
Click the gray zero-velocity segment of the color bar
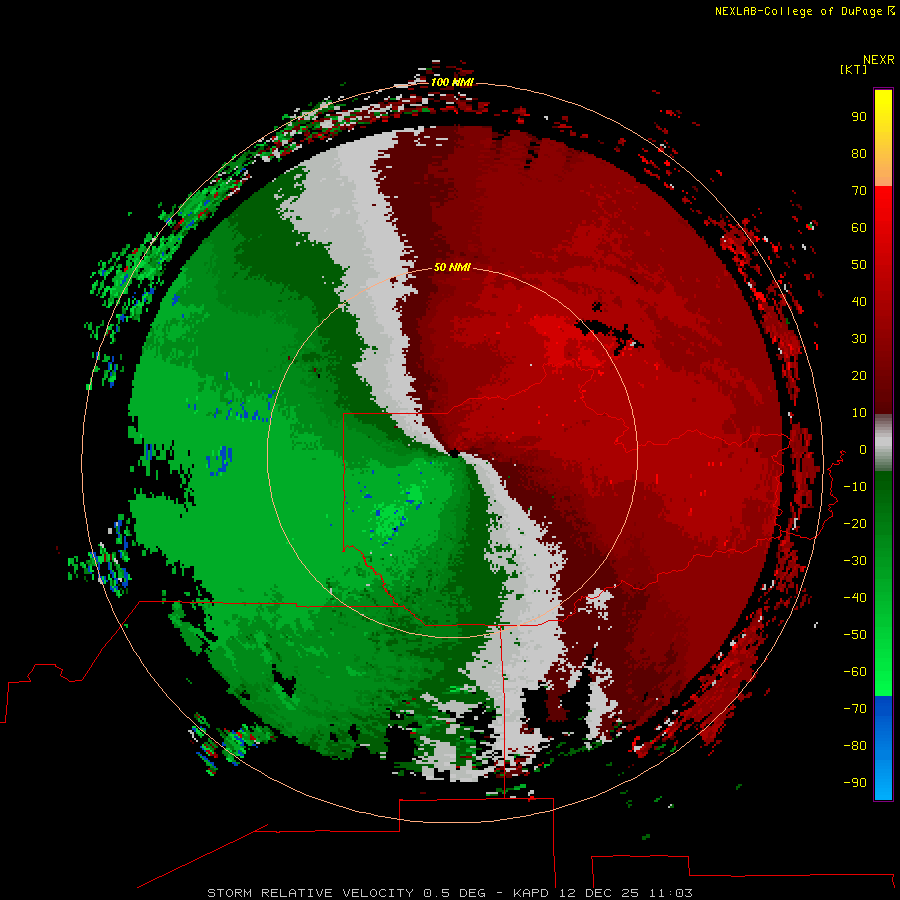coord(883,443)
